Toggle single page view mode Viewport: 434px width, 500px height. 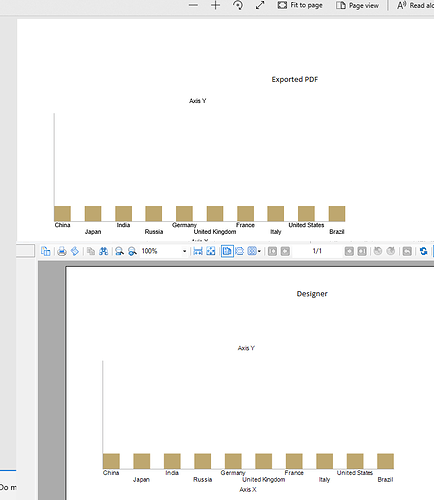(x=227, y=251)
